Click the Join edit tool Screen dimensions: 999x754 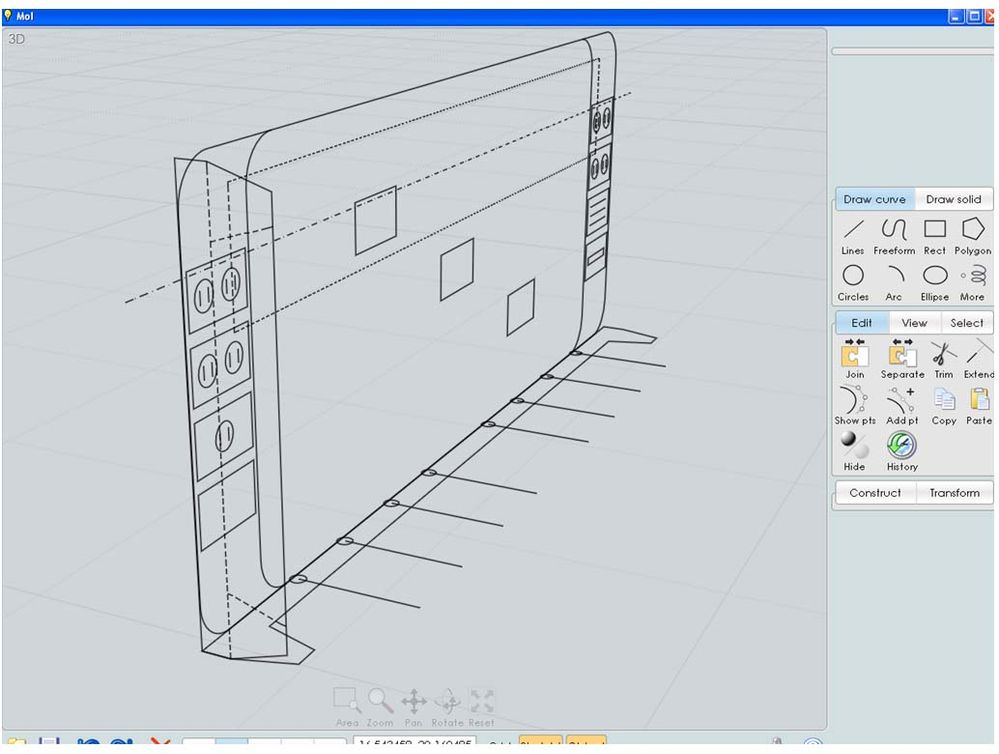coord(854,359)
